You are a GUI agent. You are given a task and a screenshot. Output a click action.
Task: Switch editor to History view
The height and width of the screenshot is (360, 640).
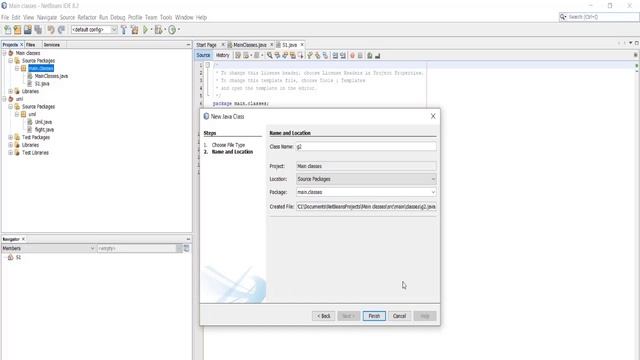click(222, 55)
